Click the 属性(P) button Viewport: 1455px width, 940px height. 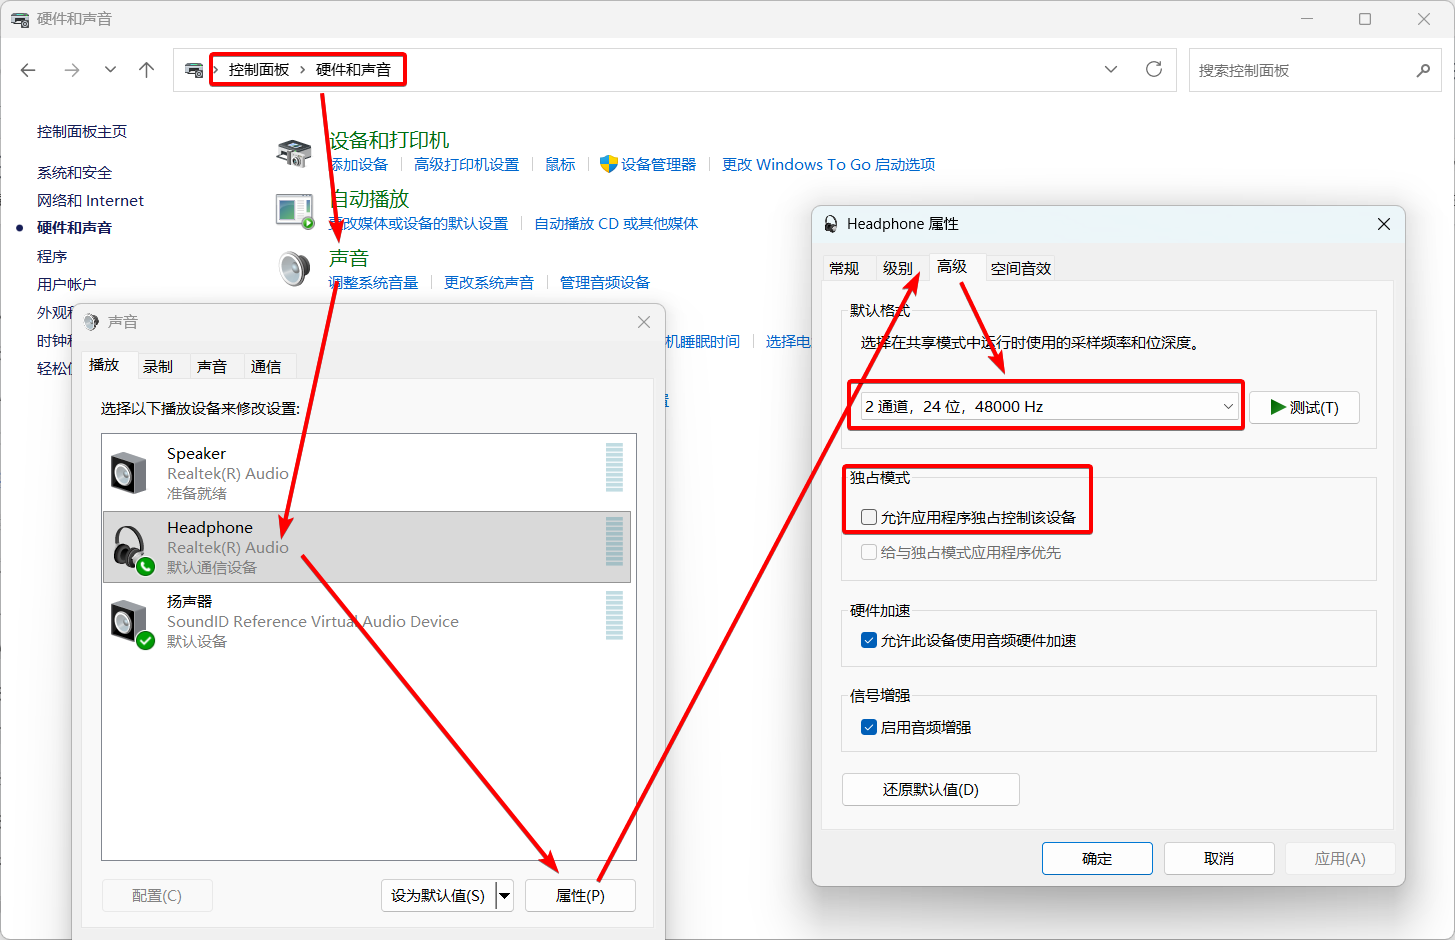point(580,896)
